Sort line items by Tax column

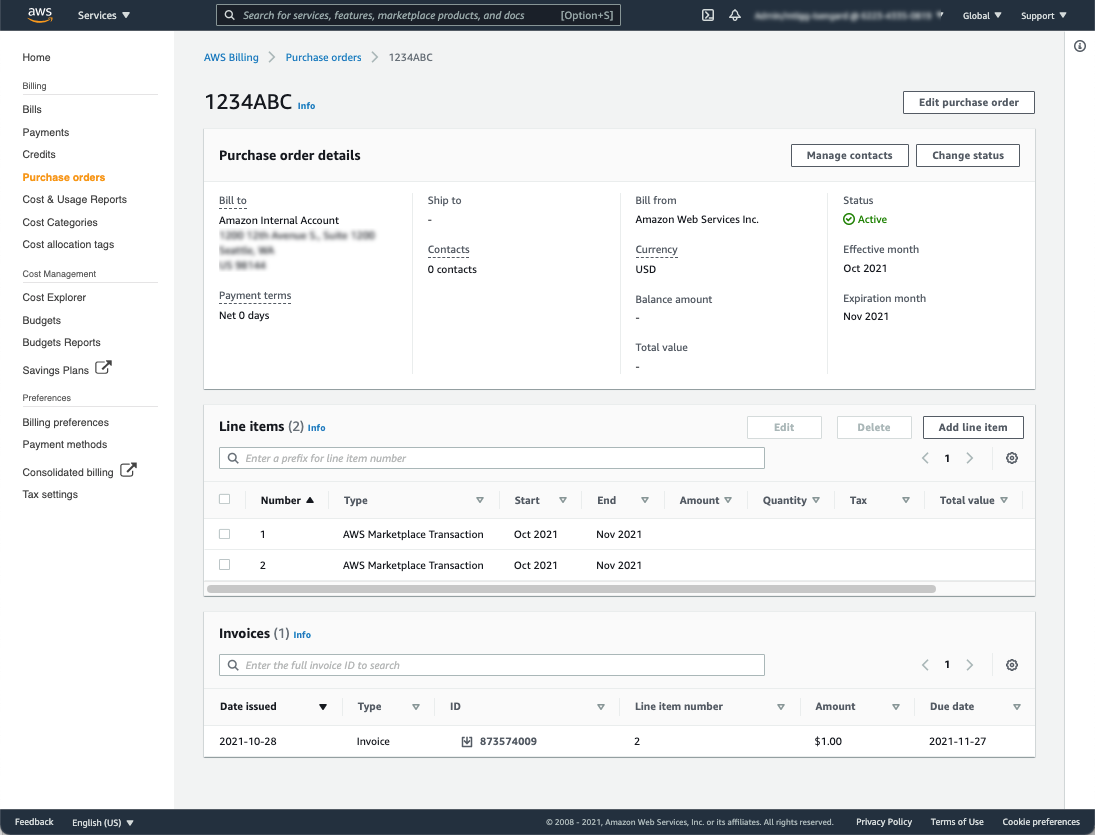906,500
